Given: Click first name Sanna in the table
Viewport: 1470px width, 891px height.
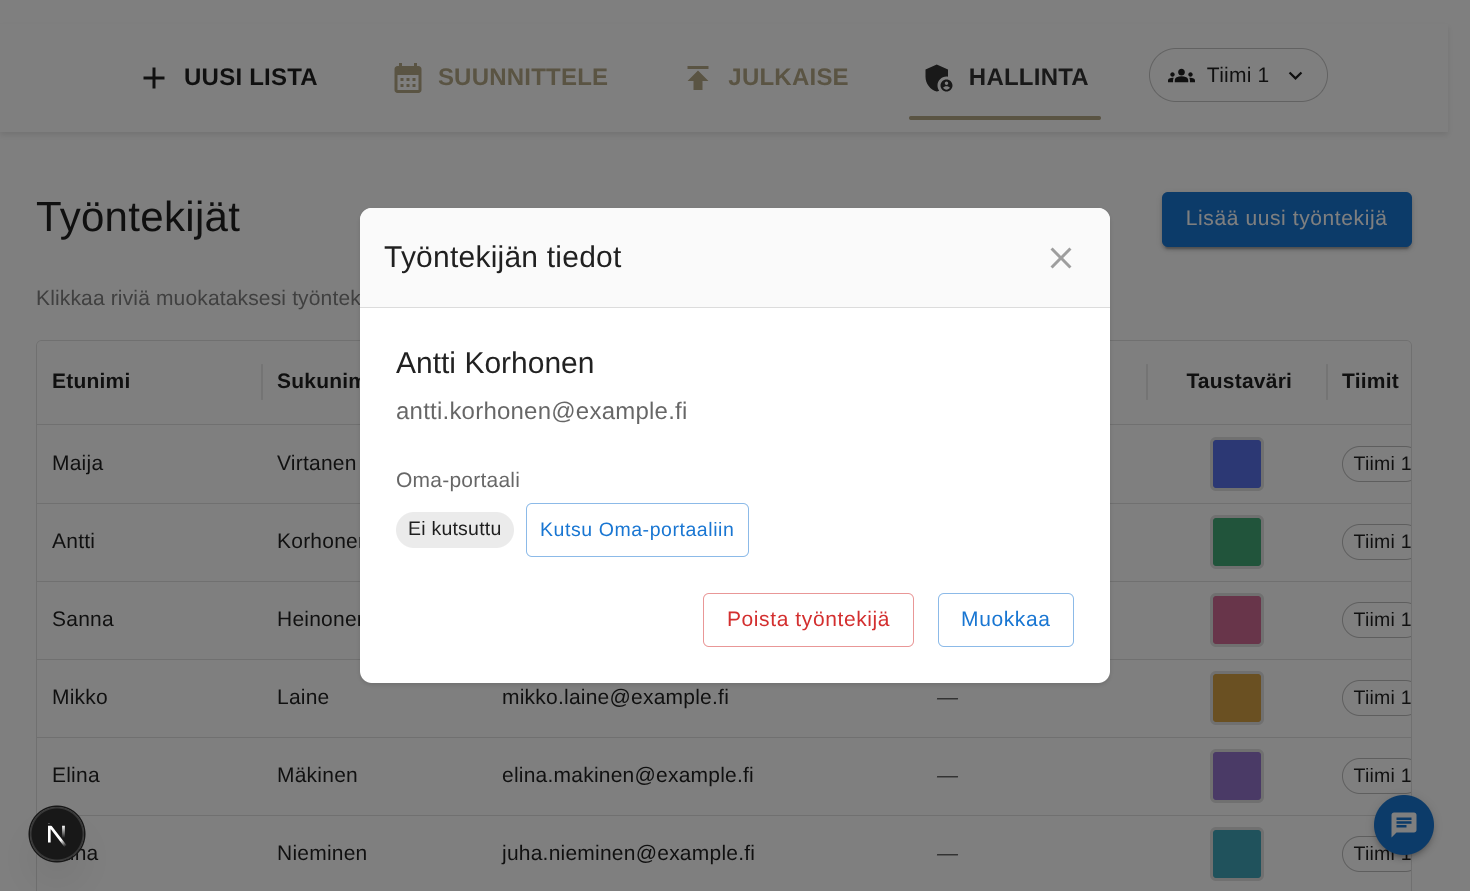Looking at the screenshot, I should (83, 619).
